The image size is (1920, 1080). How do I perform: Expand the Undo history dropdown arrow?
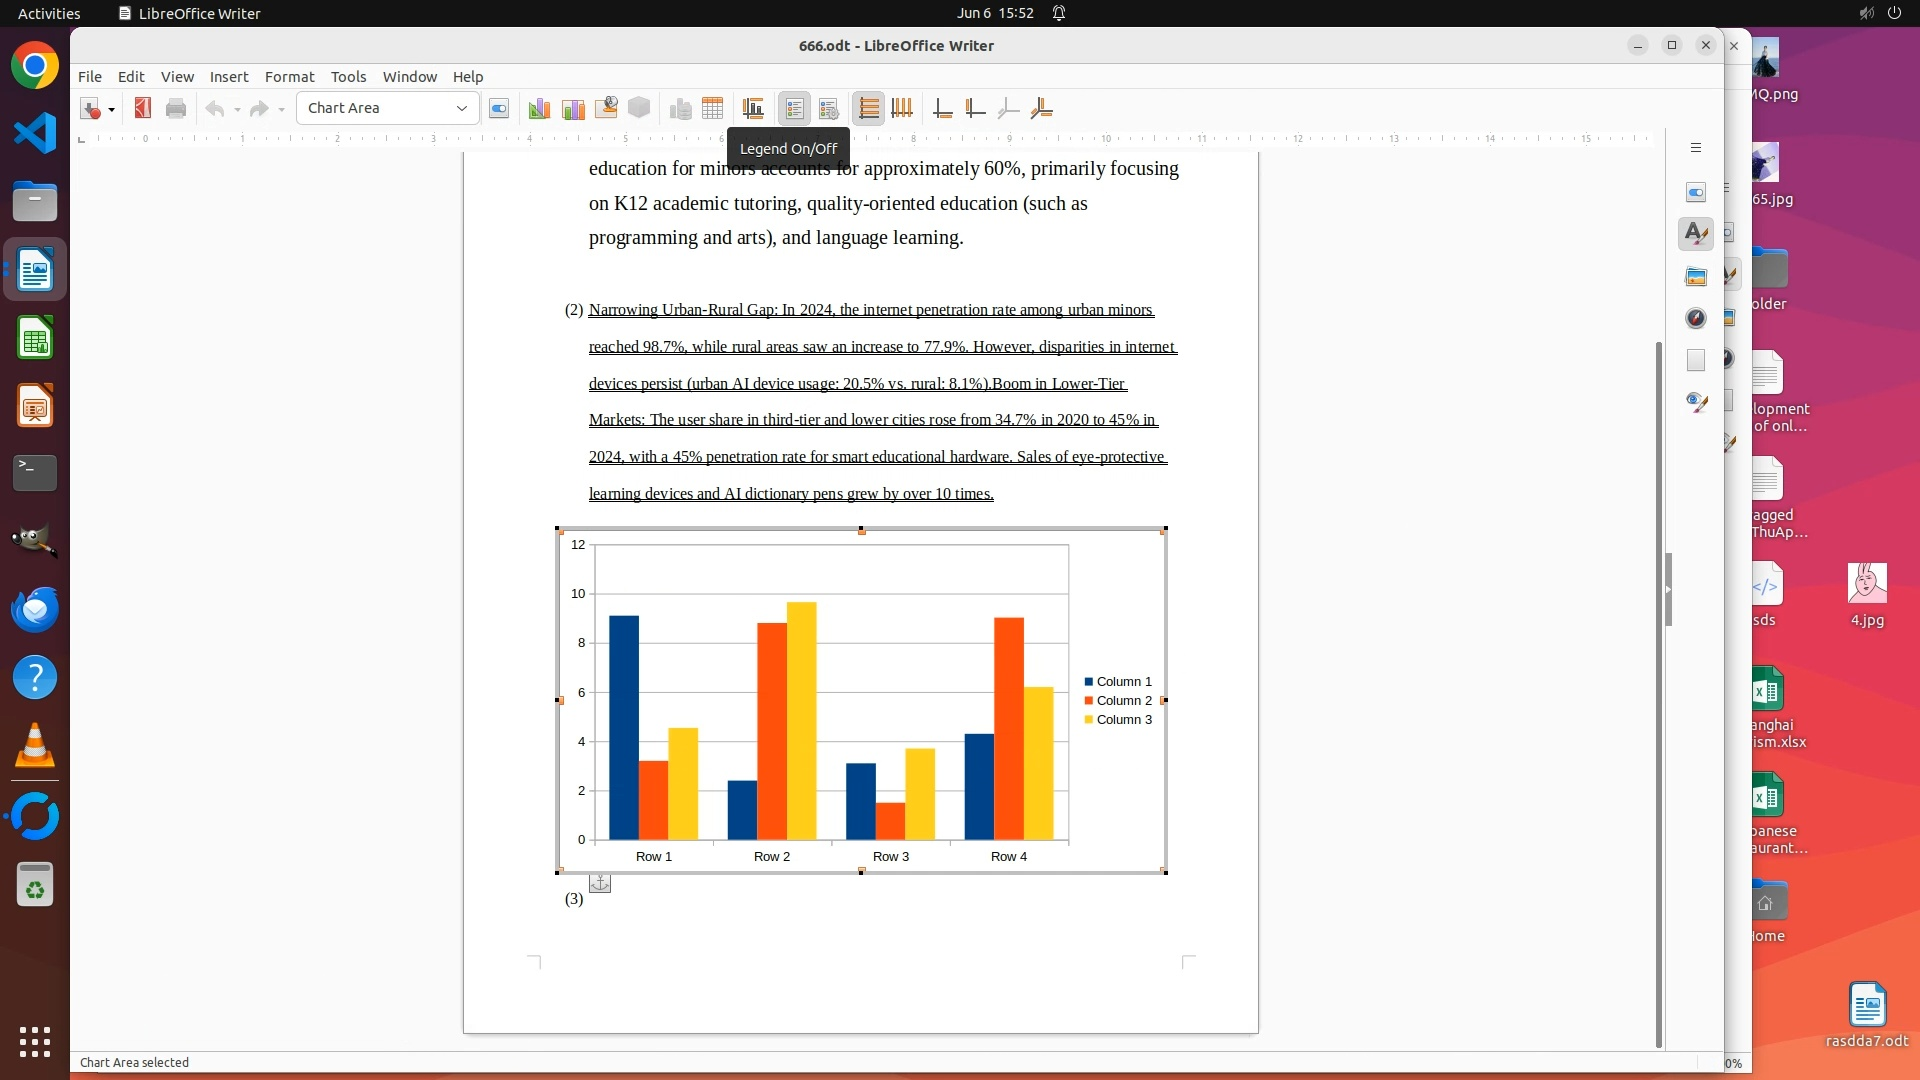(x=237, y=109)
